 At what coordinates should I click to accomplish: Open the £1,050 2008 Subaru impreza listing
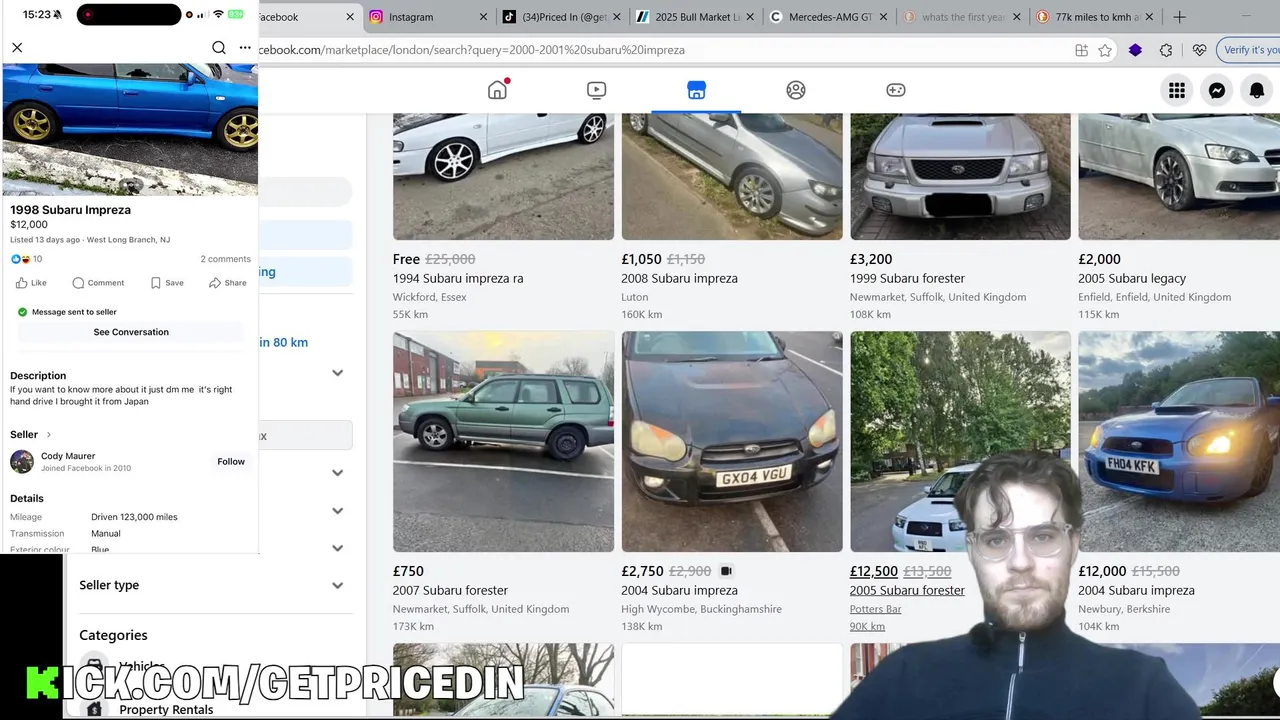coord(679,278)
